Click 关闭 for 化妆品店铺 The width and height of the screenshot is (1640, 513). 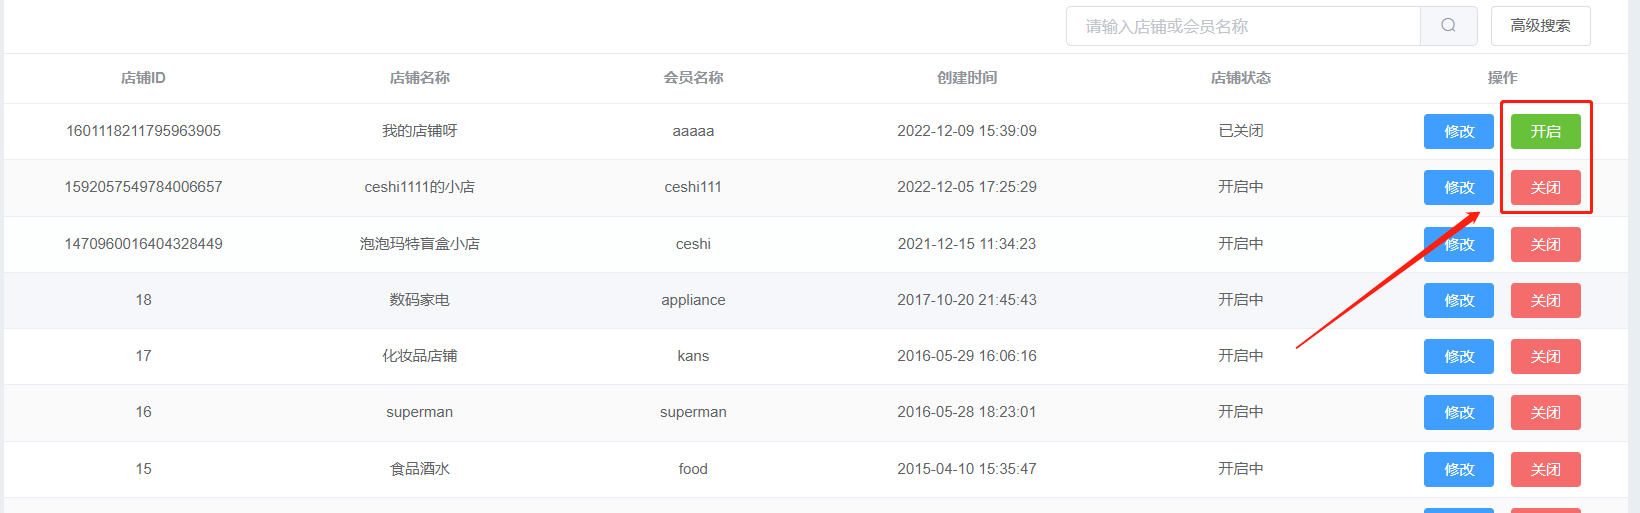point(1545,356)
